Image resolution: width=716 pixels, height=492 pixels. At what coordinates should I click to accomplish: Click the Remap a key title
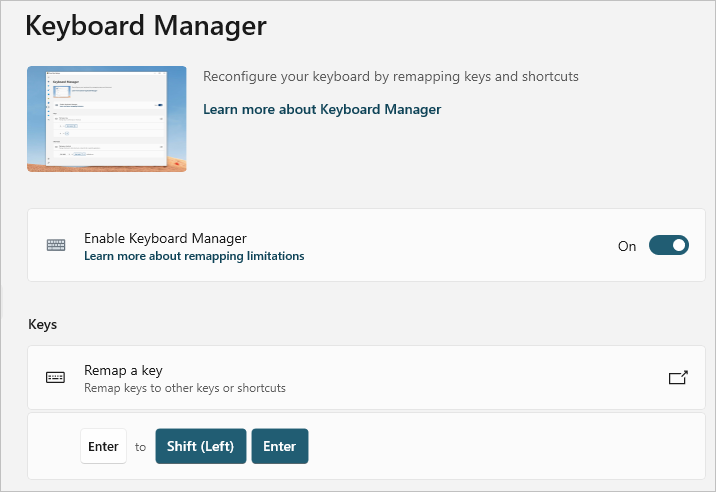(x=123, y=370)
